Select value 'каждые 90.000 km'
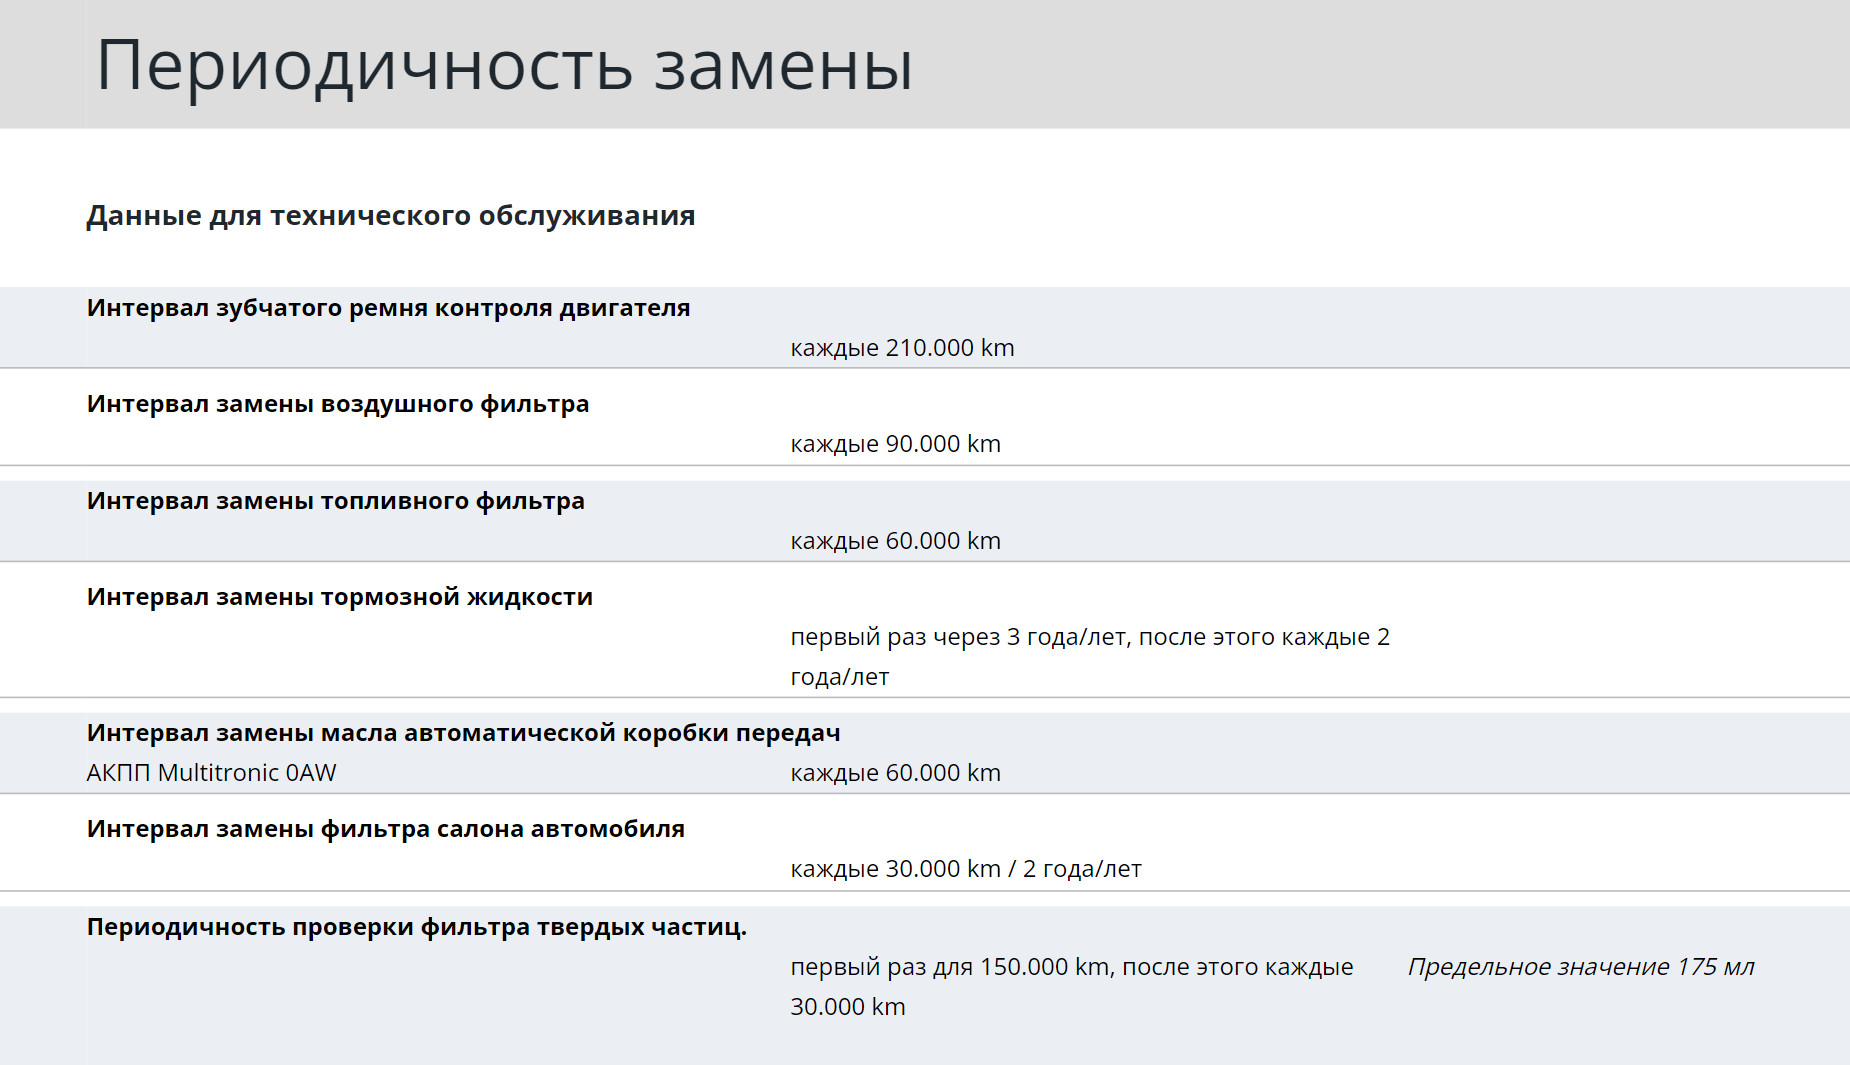 [895, 444]
